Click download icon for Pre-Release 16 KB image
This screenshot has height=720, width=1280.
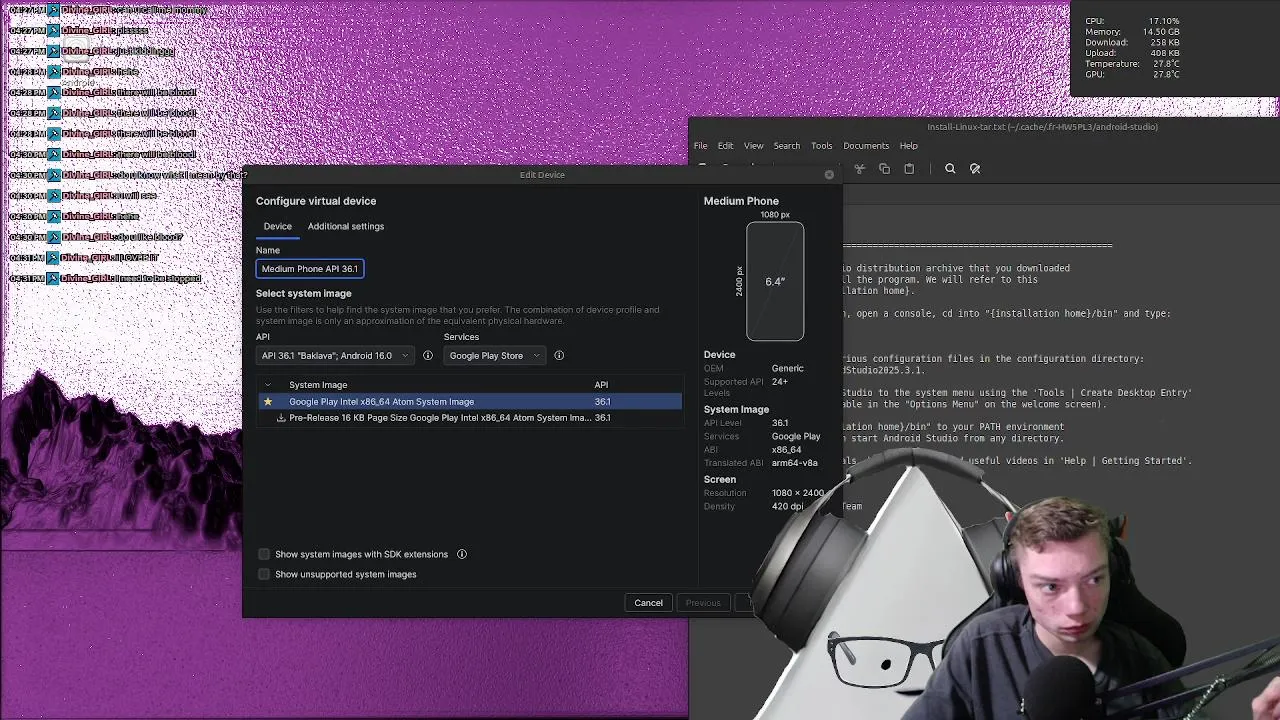click(x=281, y=418)
